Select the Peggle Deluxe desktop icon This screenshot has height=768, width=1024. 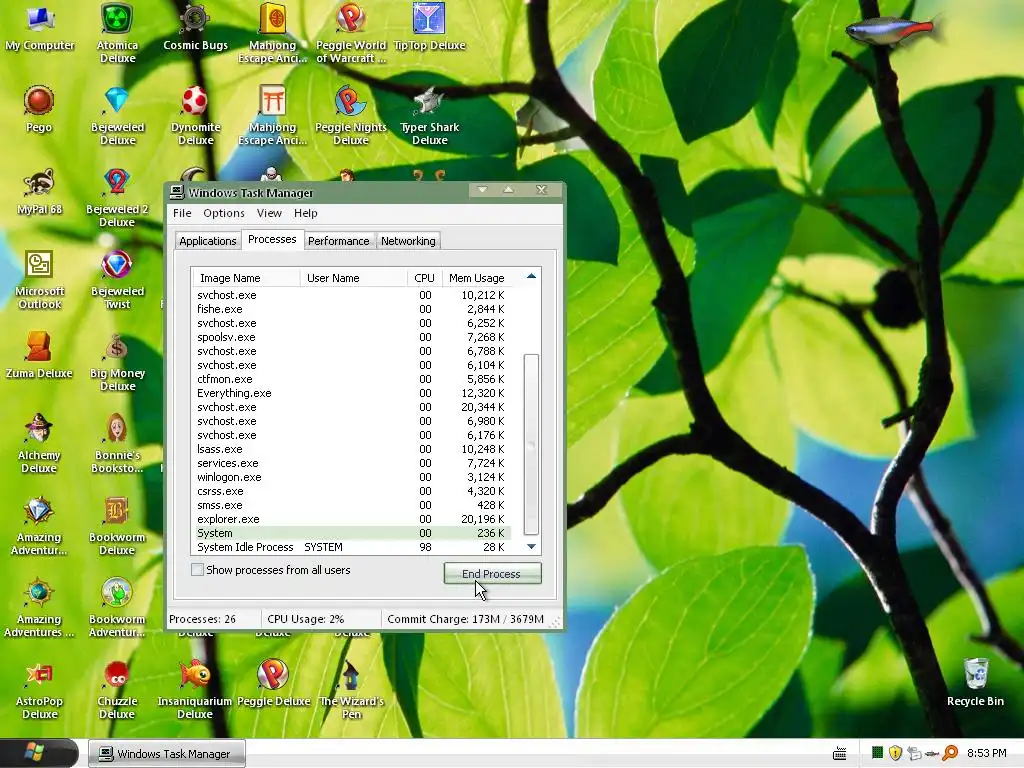click(x=273, y=683)
